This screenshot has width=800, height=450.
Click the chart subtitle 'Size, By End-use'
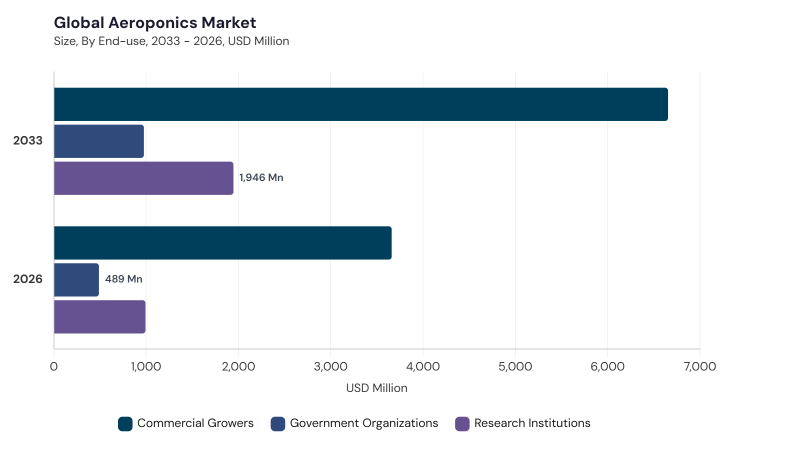99,41
